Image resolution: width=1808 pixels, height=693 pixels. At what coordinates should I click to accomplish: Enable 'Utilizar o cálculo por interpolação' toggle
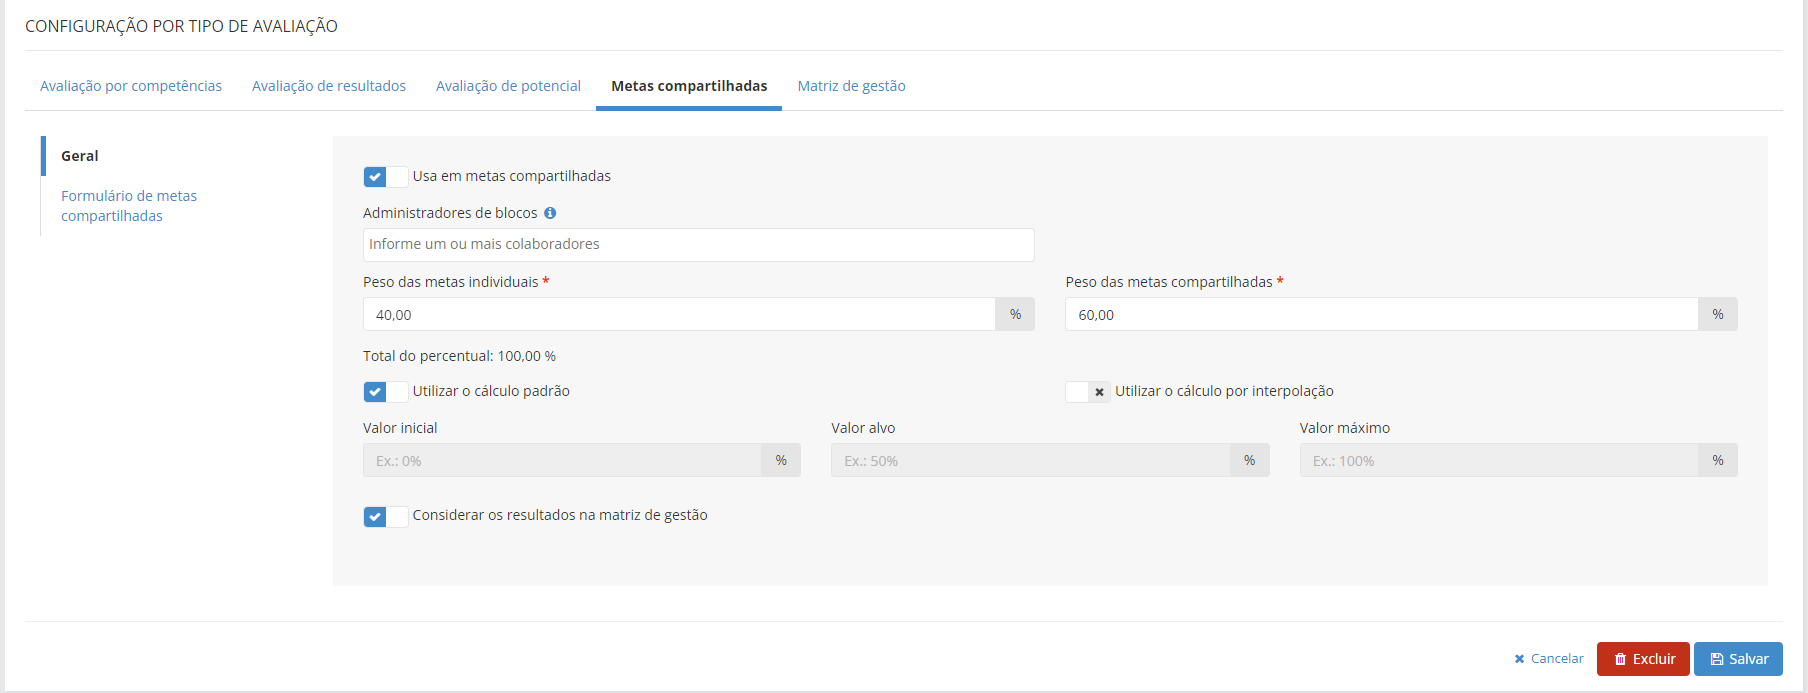click(x=1087, y=392)
